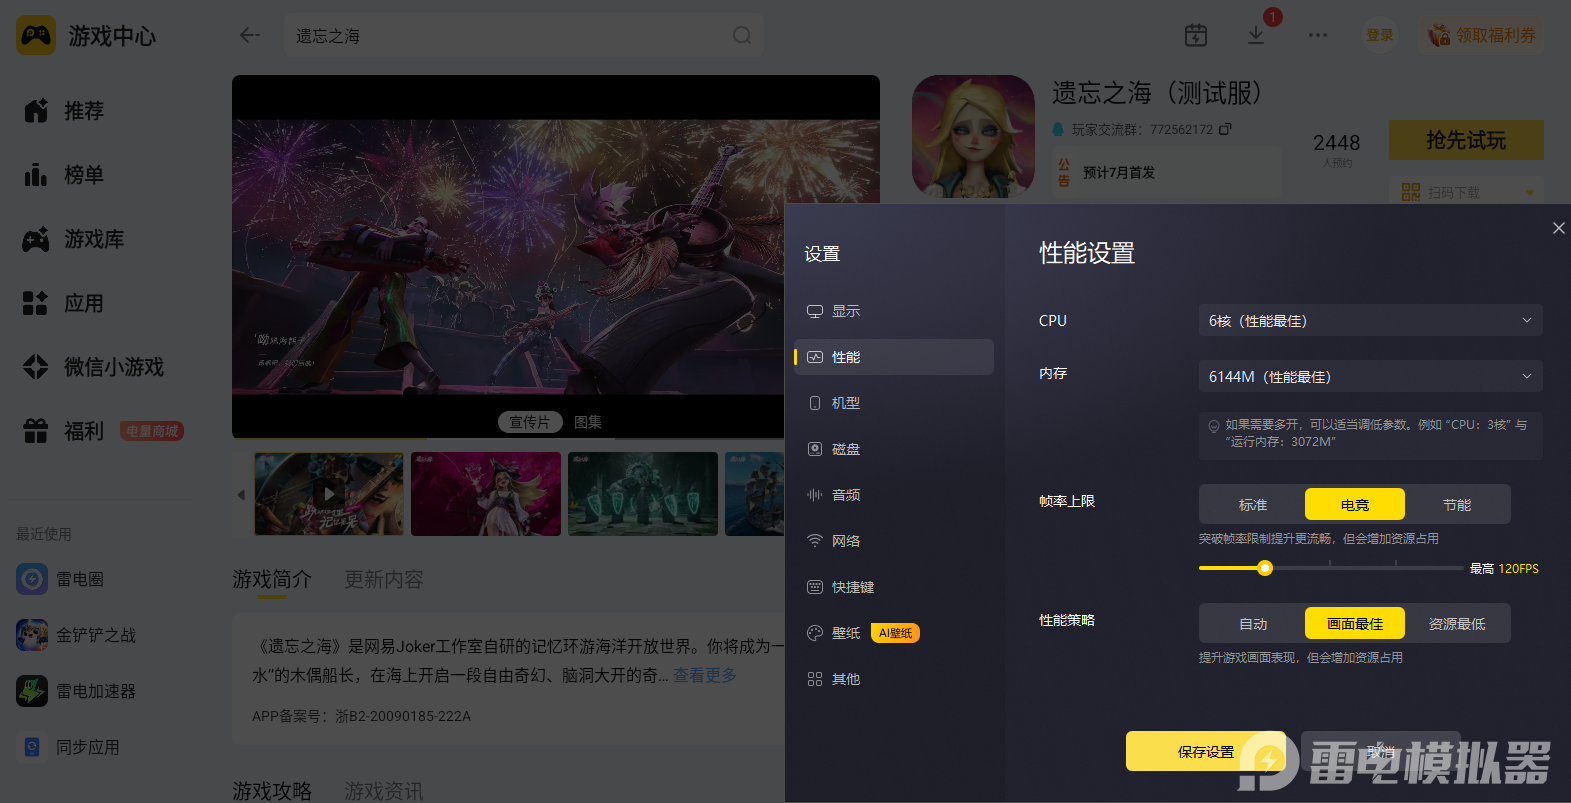1571x803 pixels.
Task: Open Network (网络) settings section
Action: [x=894, y=541]
